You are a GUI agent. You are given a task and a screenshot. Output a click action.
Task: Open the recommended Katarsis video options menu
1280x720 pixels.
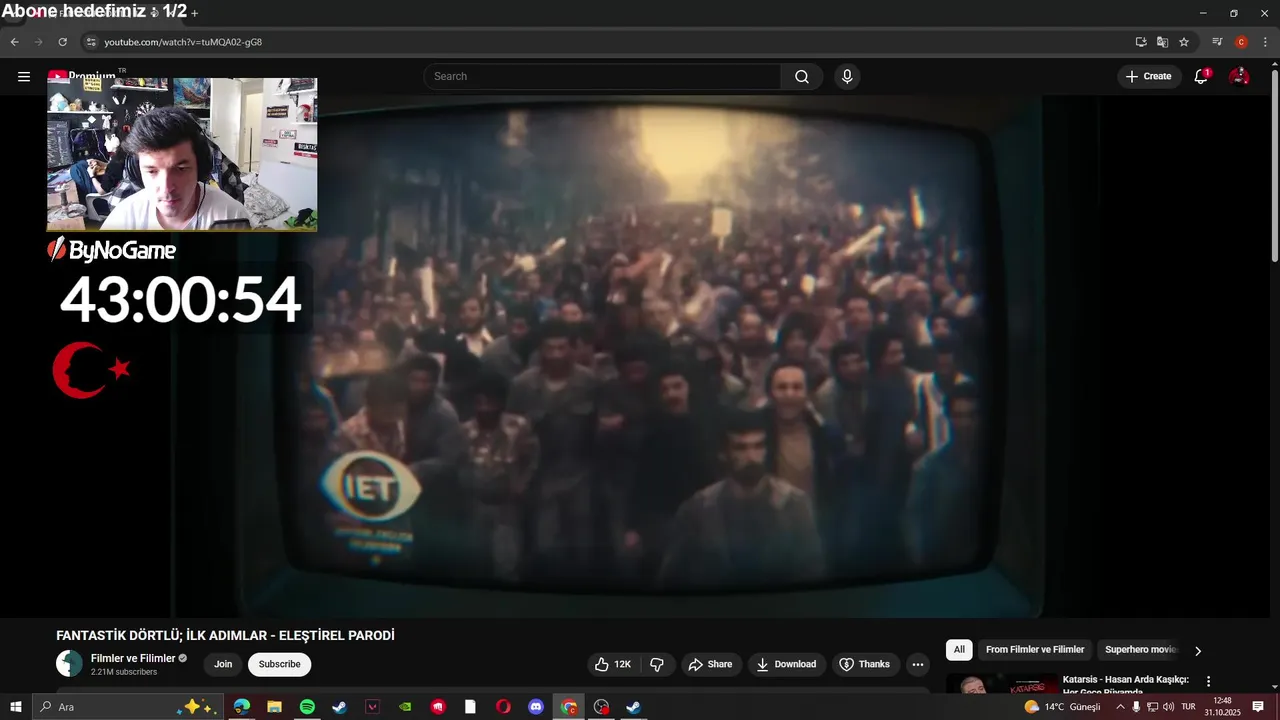[1208, 681]
